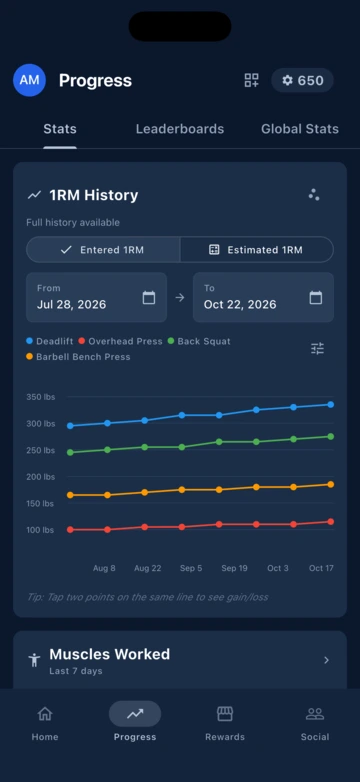Image resolution: width=360 pixels, height=782 pixels.
Task: Toggle Overhead Press legend series
Action: pos(120,341)
